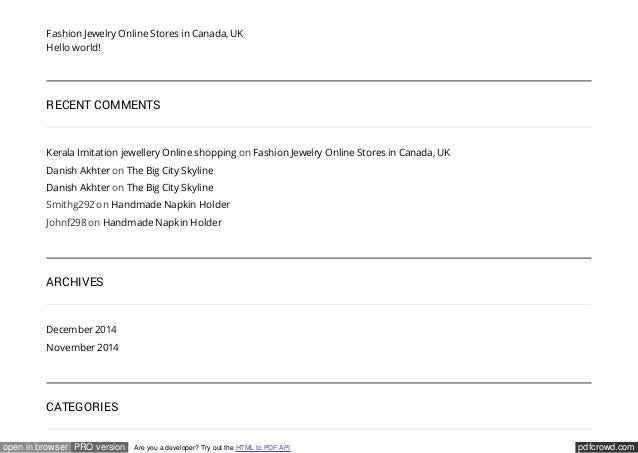Follow the 'HTML to PDF API' link
The width and height of the screenshot is (638, 453).
point(263,448)
